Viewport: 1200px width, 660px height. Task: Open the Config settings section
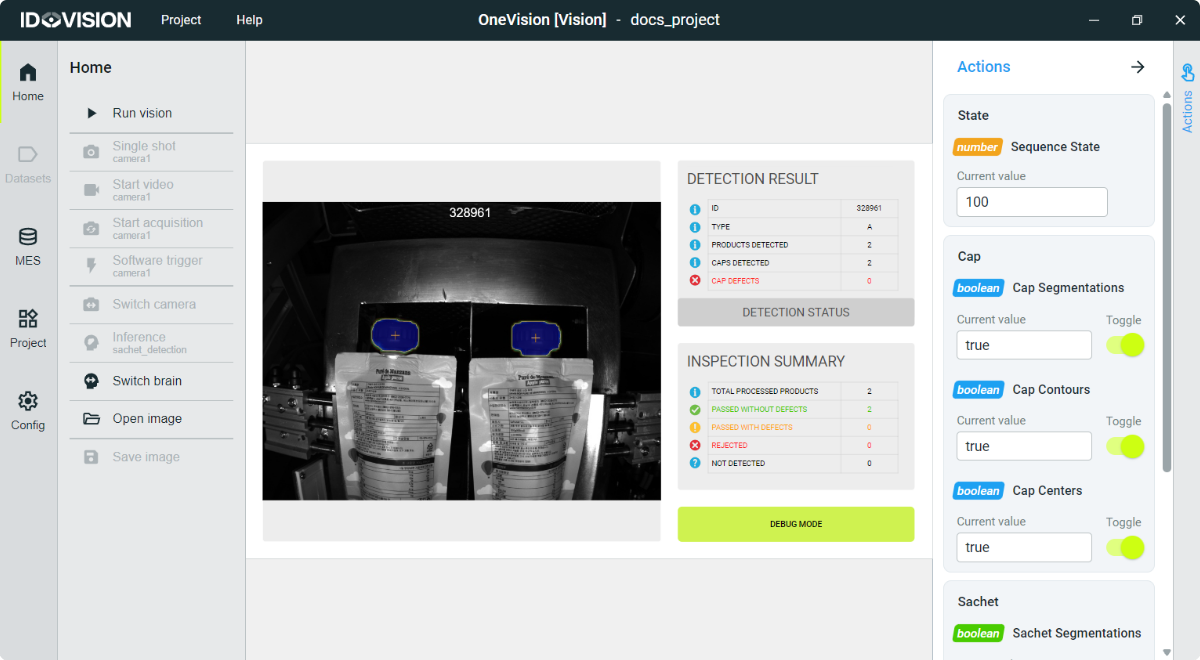click(x=28, y=410)
